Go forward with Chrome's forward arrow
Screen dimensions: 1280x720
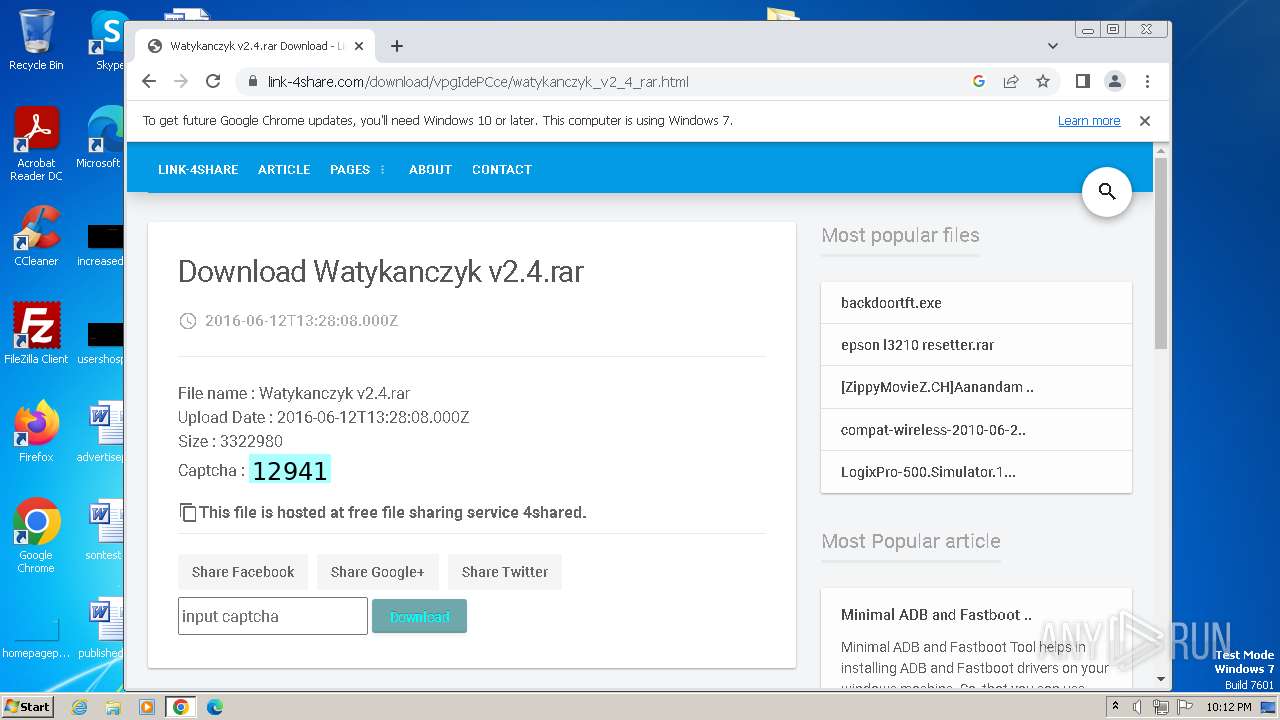pyautogui.click(x=181, y=81)
